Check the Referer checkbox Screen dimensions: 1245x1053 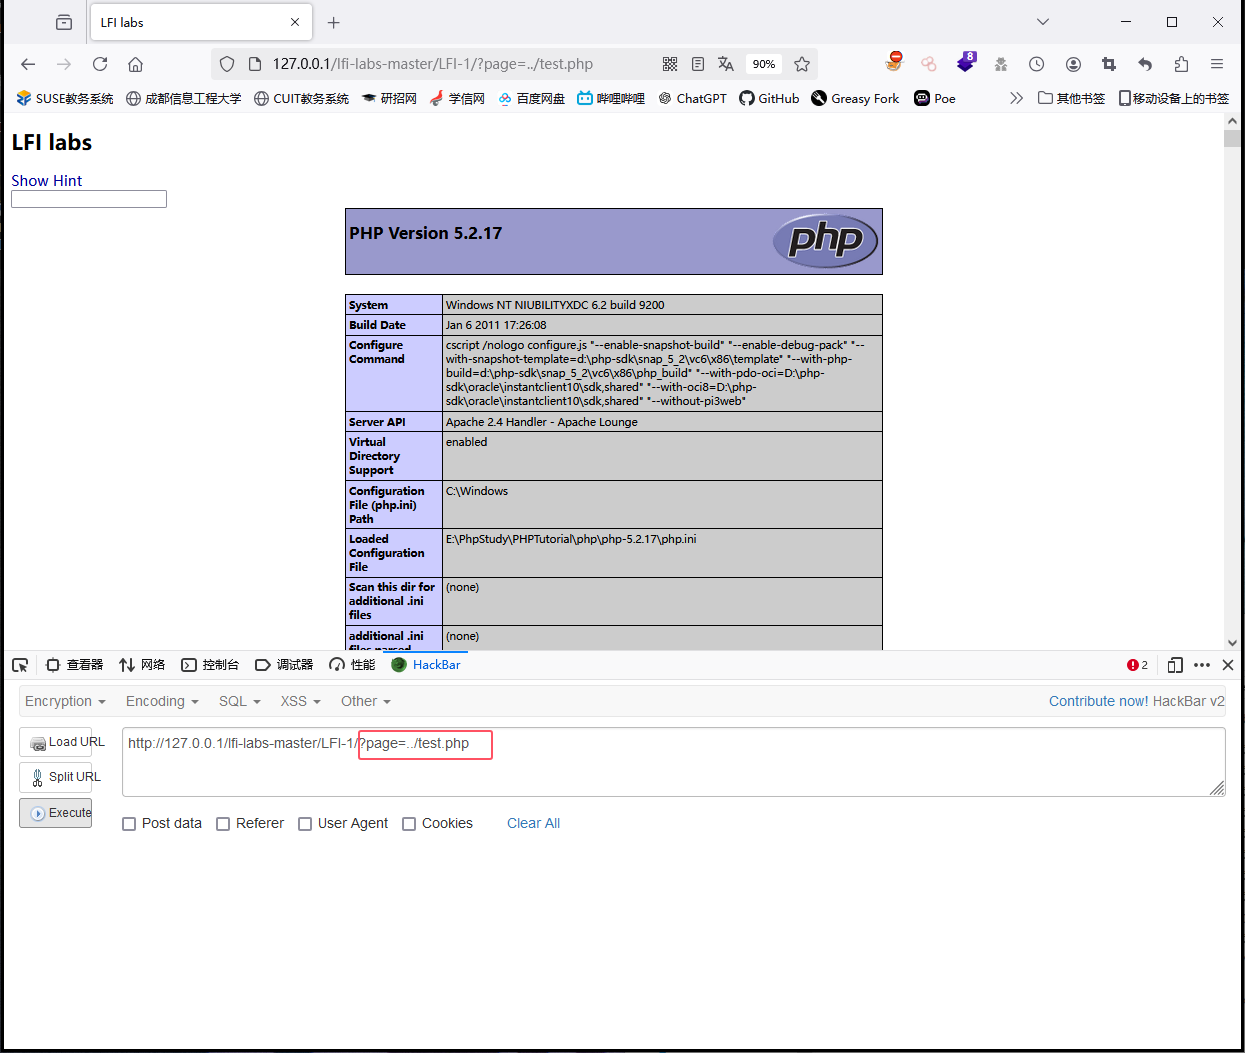223,823
